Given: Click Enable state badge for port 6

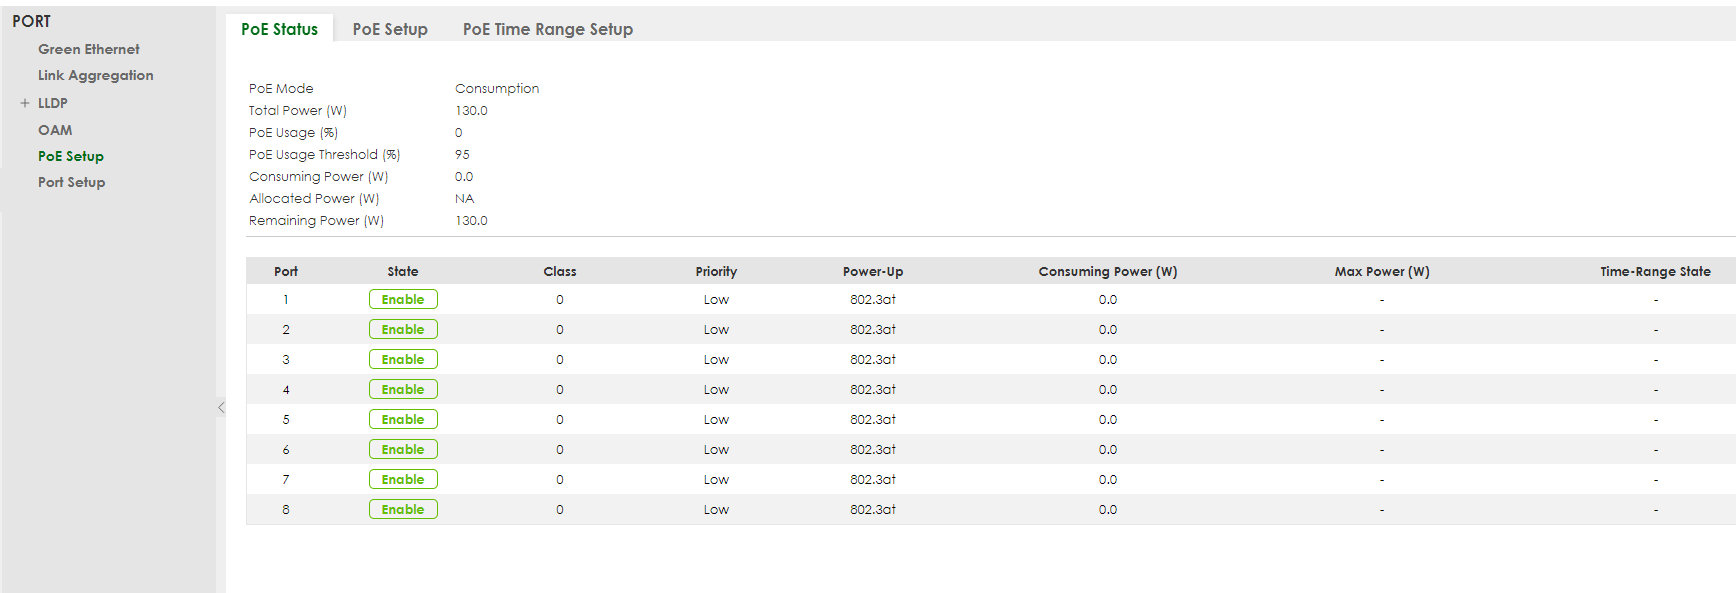Looking at the screenshot, I should 403,449.
